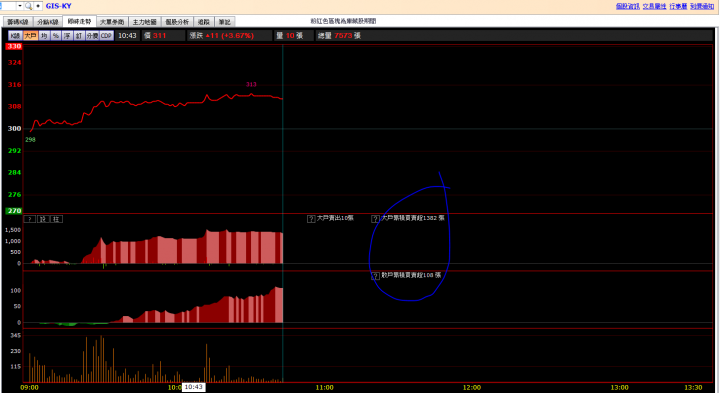This screenshot has width=720, height=393.
Task: Click the ? icon beside 大戶賣出10張
Action: (311, 219)
